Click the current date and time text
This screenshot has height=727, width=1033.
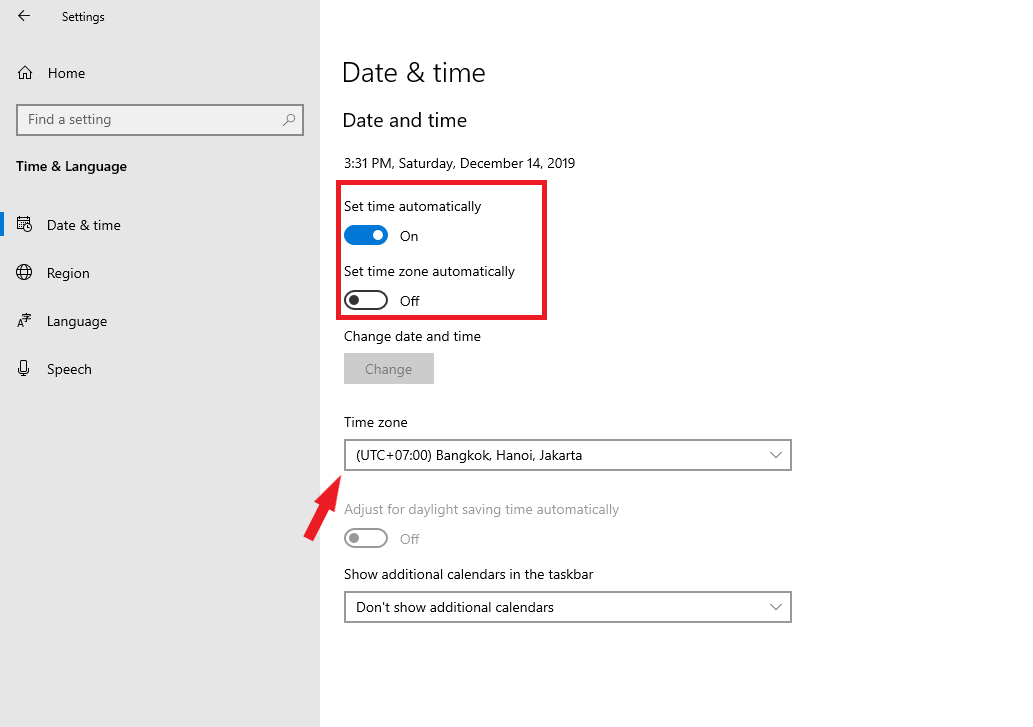tap(459, 163)
